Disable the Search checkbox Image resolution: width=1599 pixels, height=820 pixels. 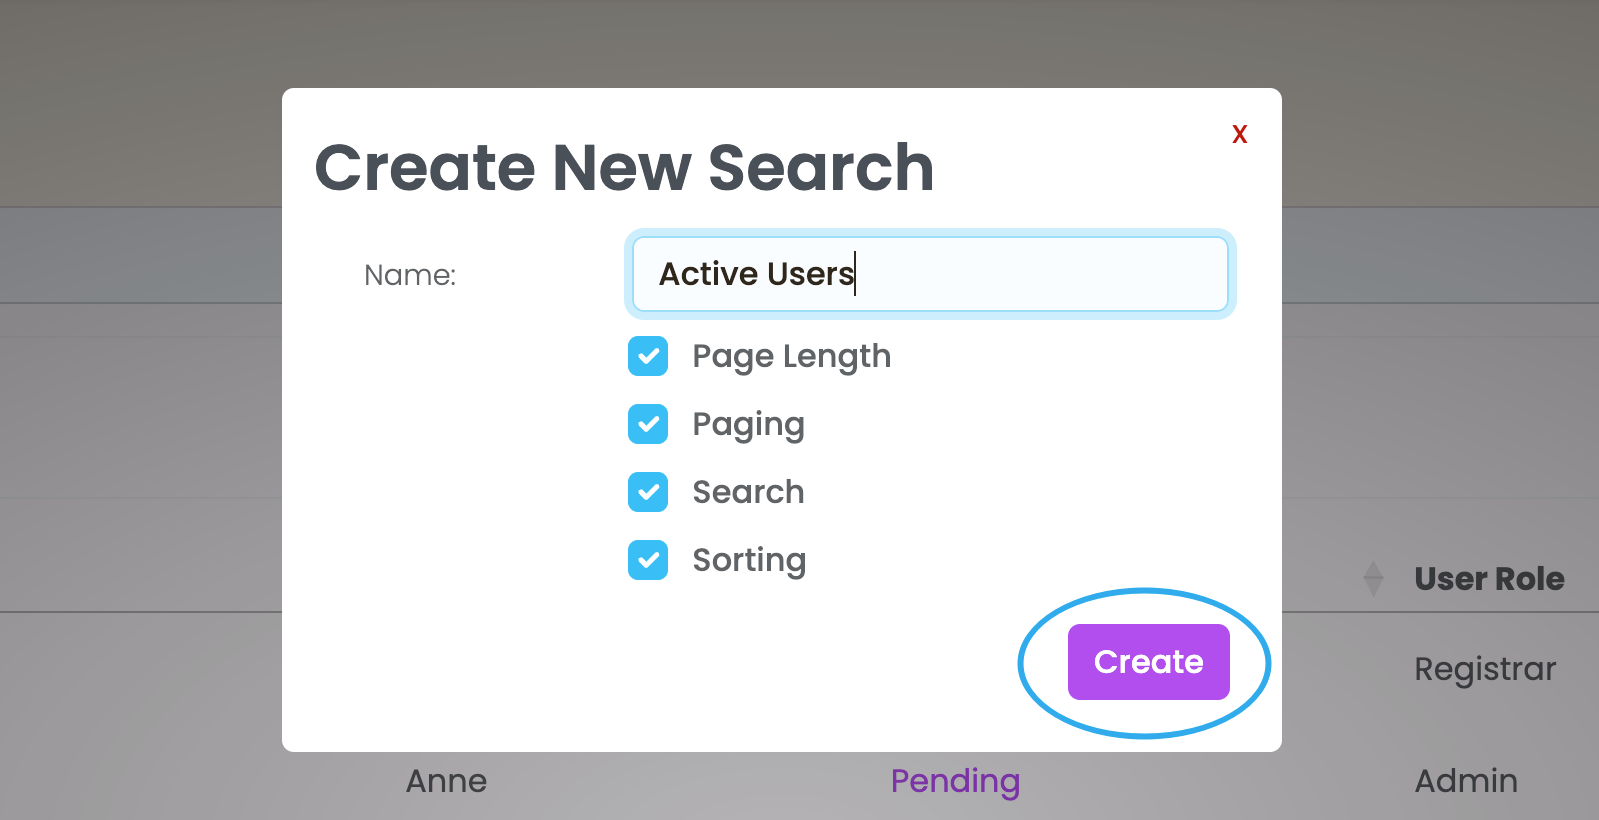[x=648, y=492]
